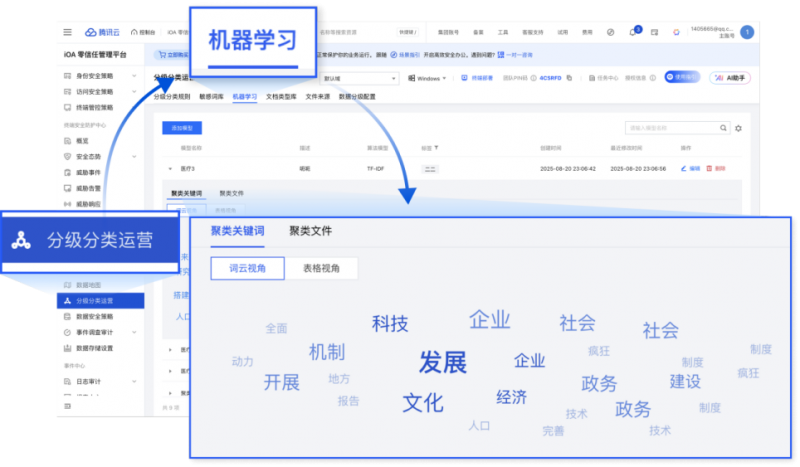
Task: Switch to the 聚类文件 tab
Action: point(310,231)
